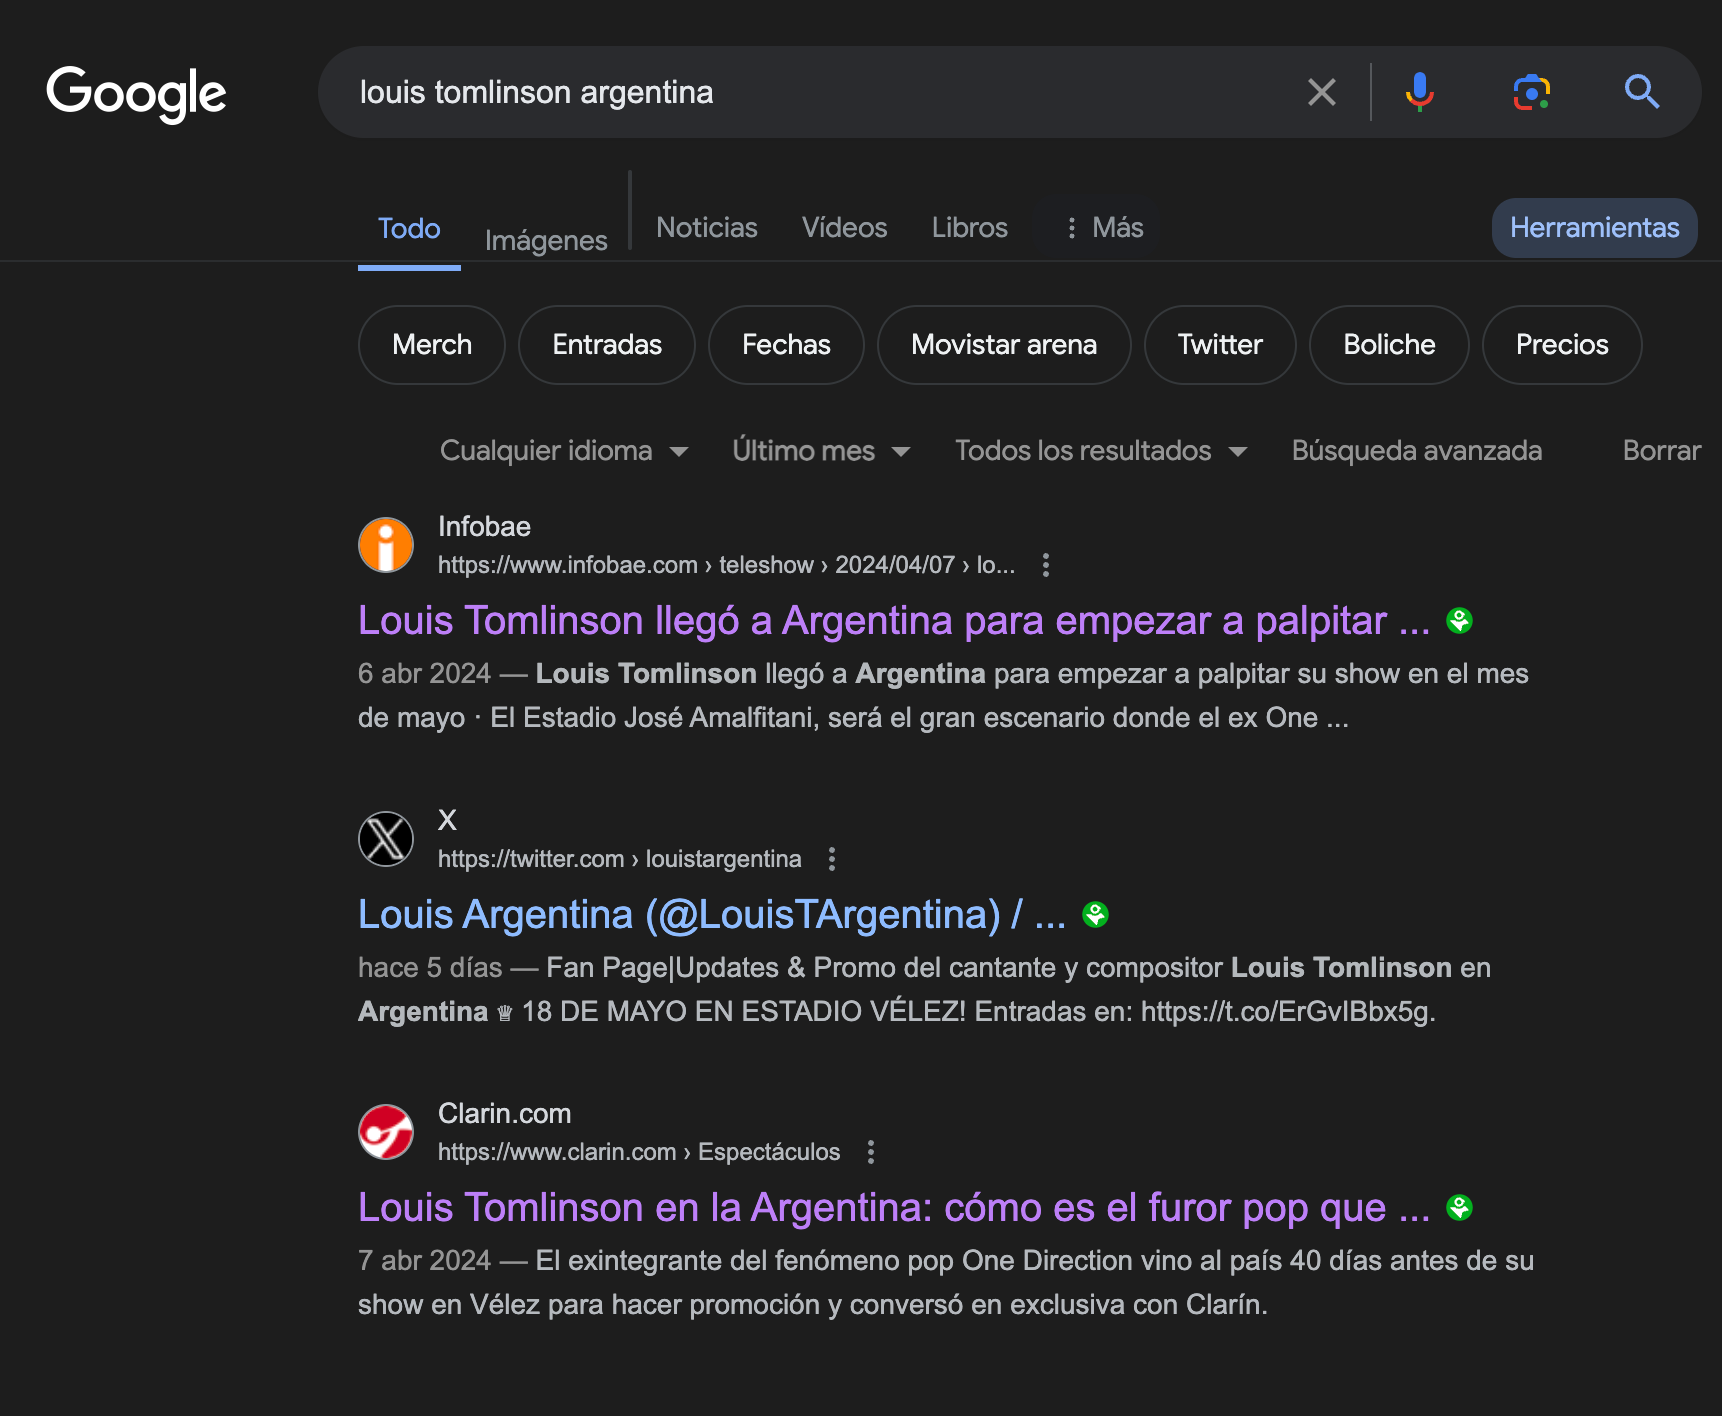Switch to the Noticias tab
Image resolution: width=1722 pixels, height=1416 pixels.
tap(706, 228)
